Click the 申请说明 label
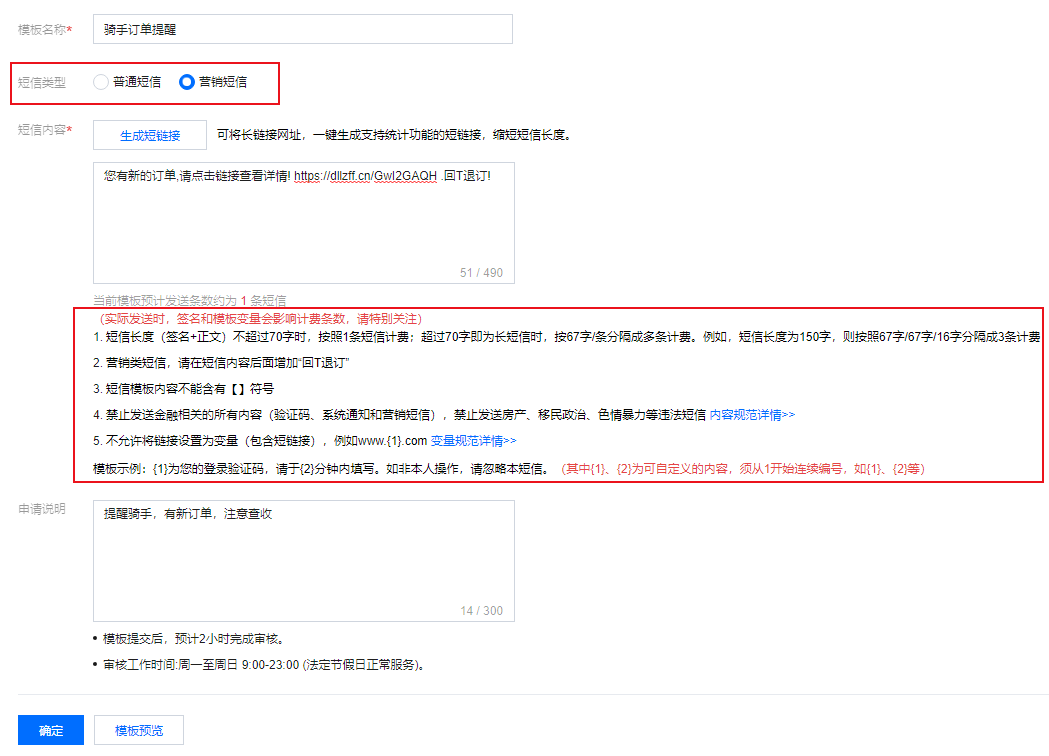Image resolution: width=1049 pixels, height=756 pixels. [x=41, y=509]
